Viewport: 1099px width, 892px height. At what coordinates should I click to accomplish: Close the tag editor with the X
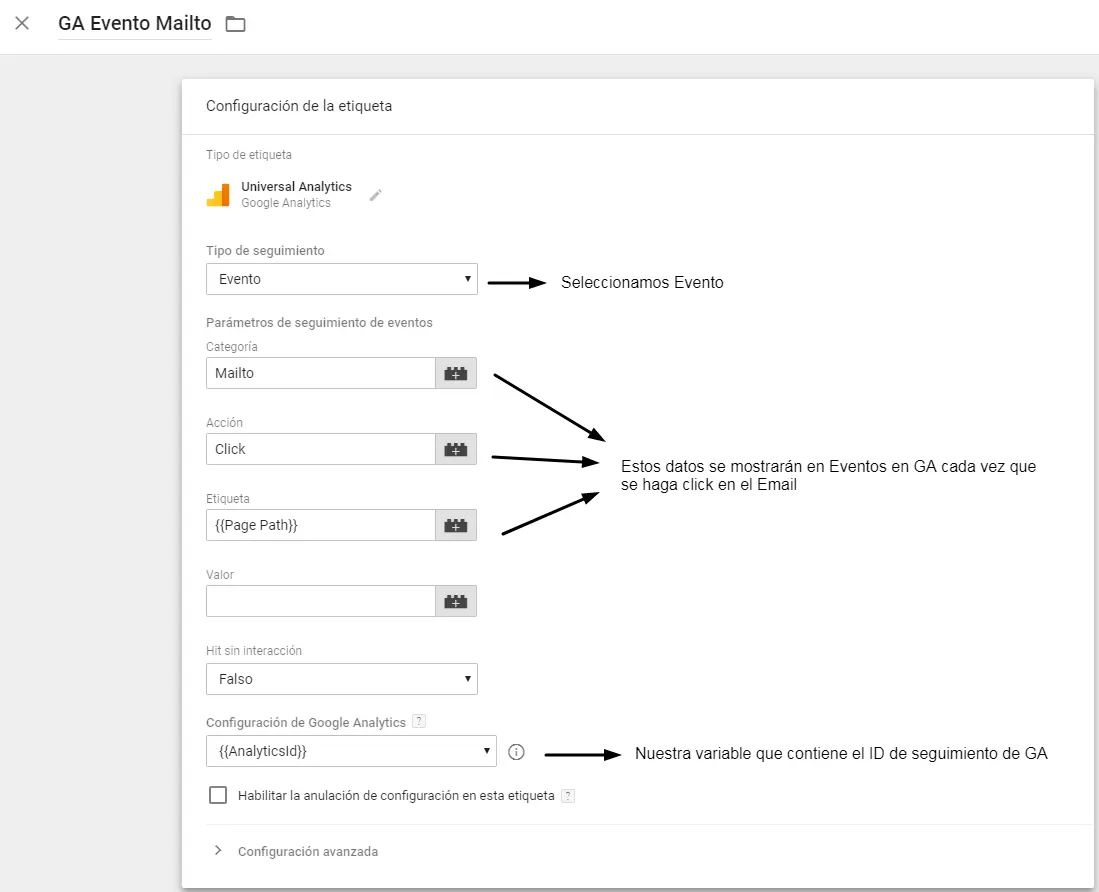pos(22,23)
